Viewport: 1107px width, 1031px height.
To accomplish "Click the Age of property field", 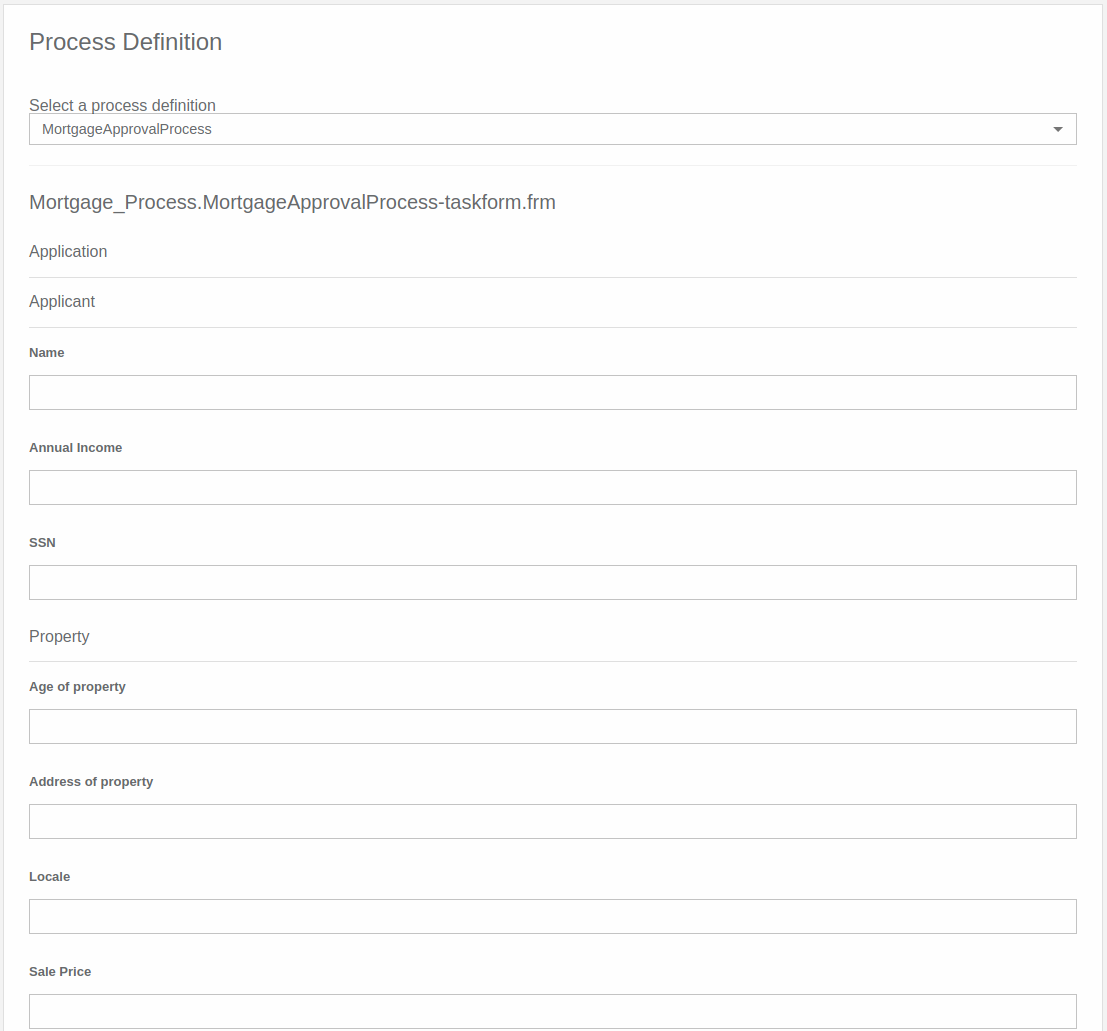I will [552, 726].
